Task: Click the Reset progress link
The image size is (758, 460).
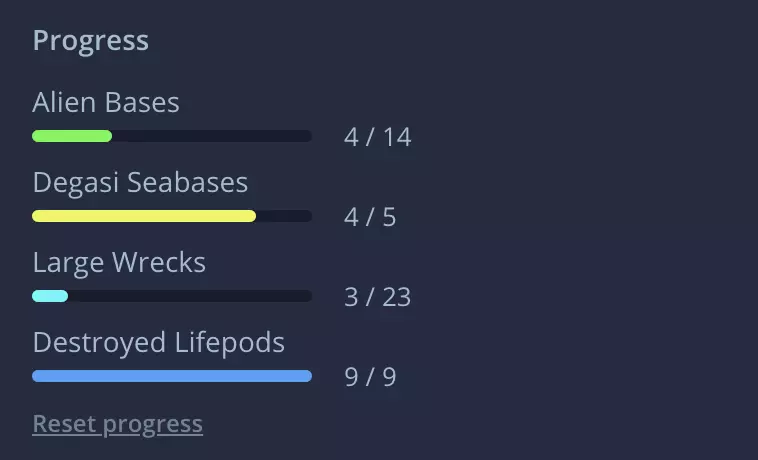Action: [x=117, y=424]
